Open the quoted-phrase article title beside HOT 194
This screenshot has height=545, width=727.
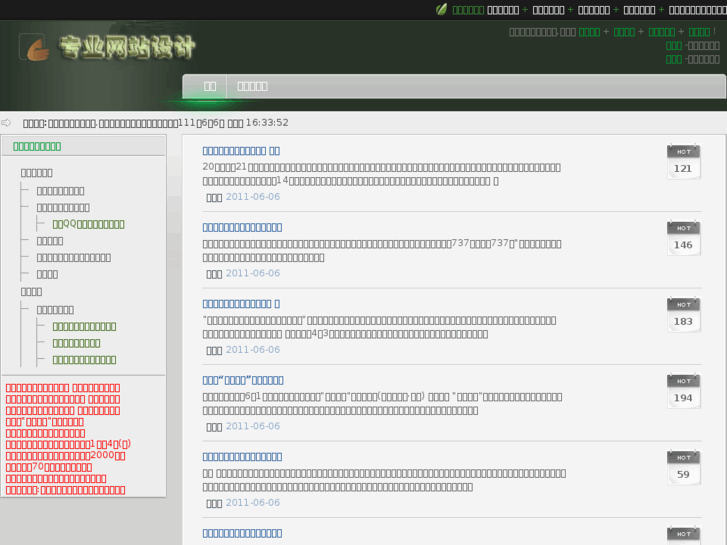click(243, 380)
